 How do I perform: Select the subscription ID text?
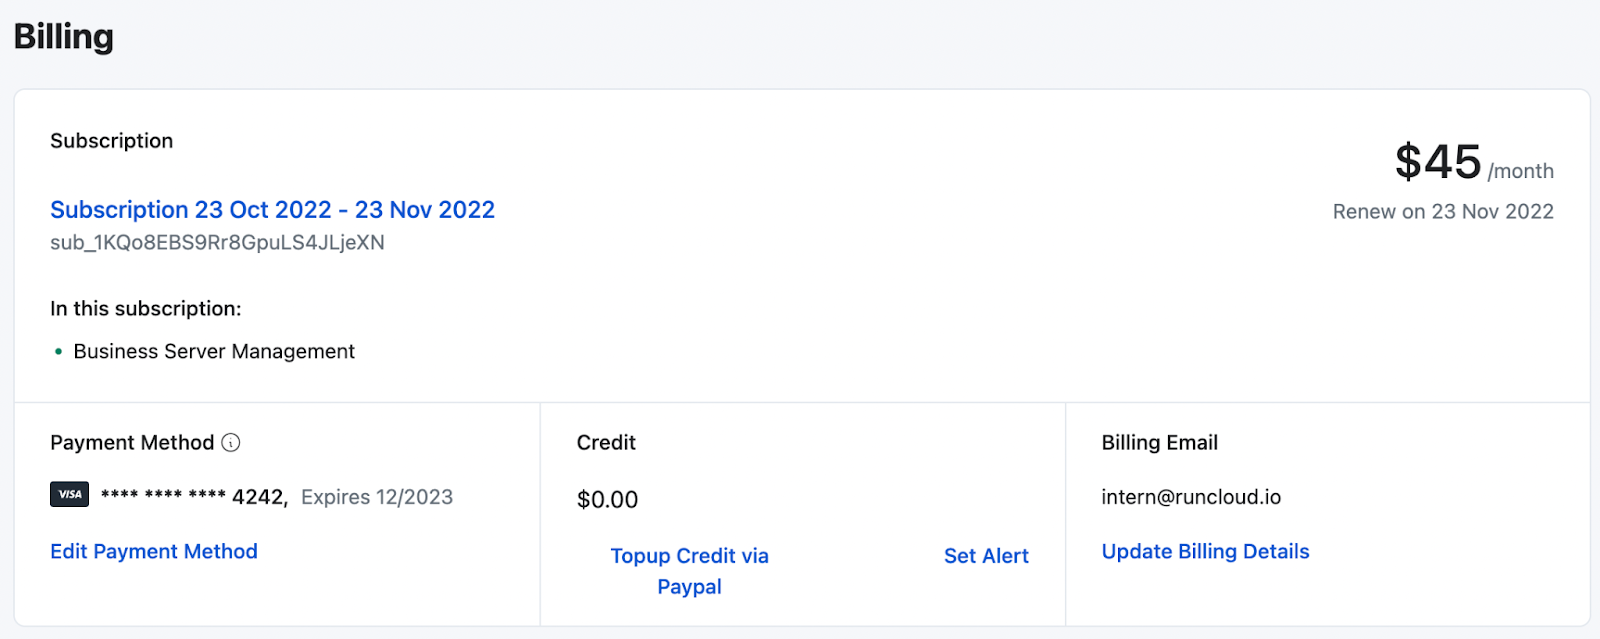217,243
